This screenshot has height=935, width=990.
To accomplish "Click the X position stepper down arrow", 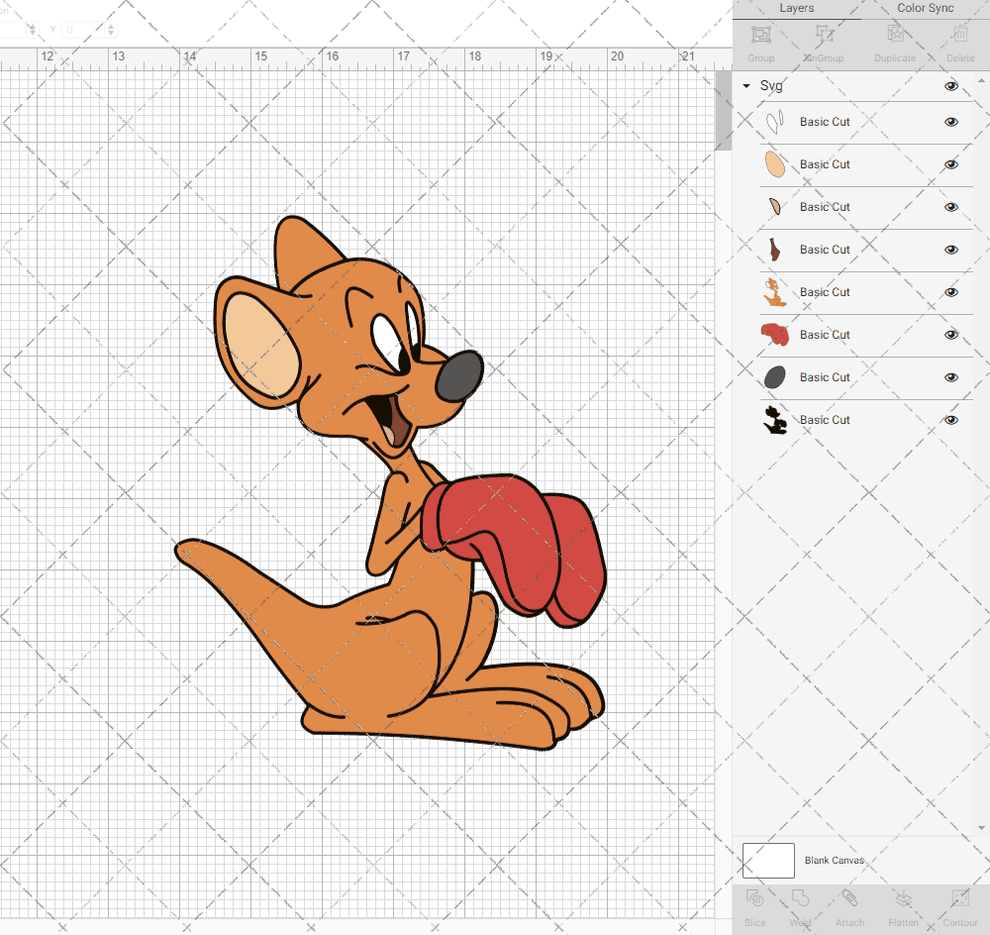I will [32, 33].
